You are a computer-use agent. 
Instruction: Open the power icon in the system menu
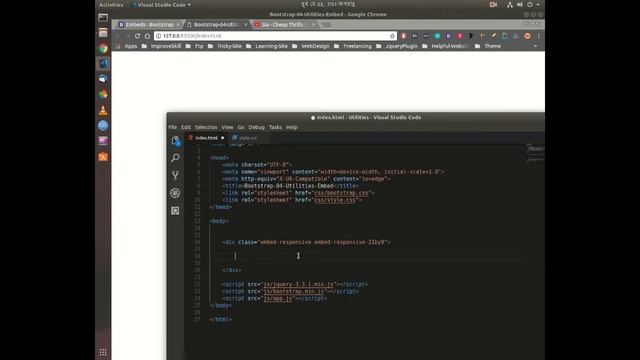[530, 5]
